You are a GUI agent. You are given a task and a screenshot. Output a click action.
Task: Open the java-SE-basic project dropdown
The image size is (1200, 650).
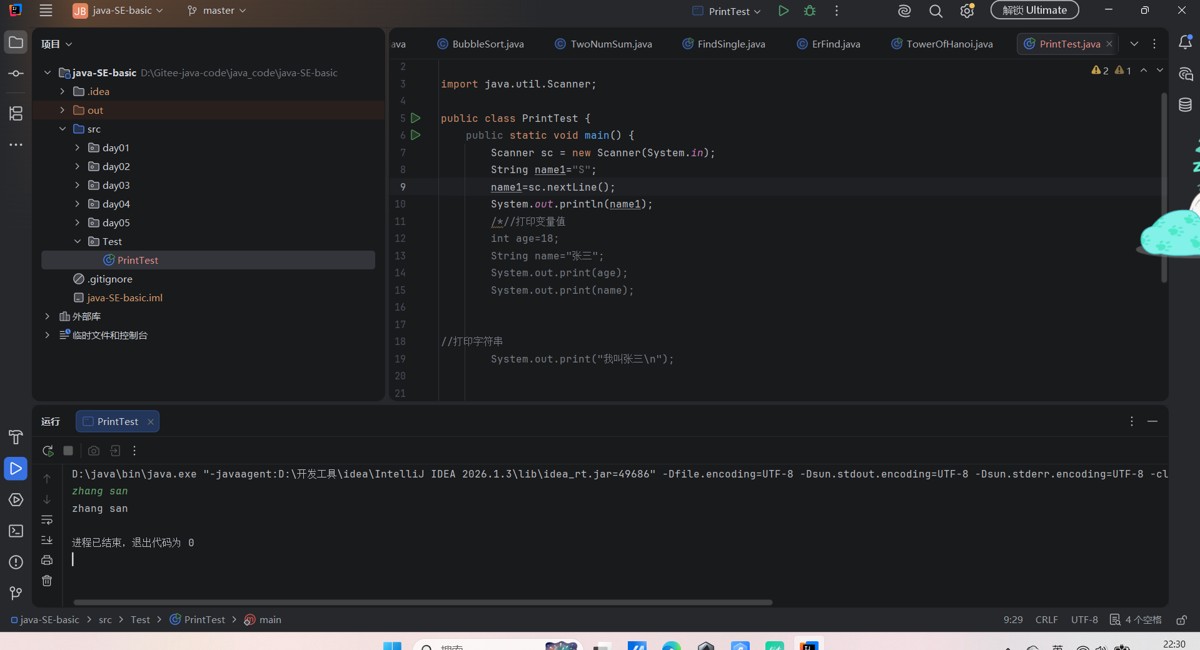[x=117, y=11]
